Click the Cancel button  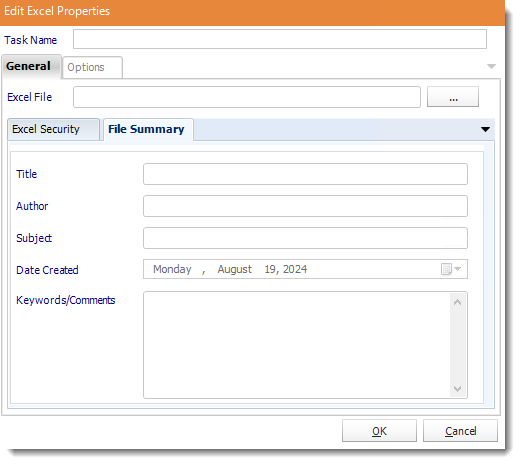click(x=460, y=431)
